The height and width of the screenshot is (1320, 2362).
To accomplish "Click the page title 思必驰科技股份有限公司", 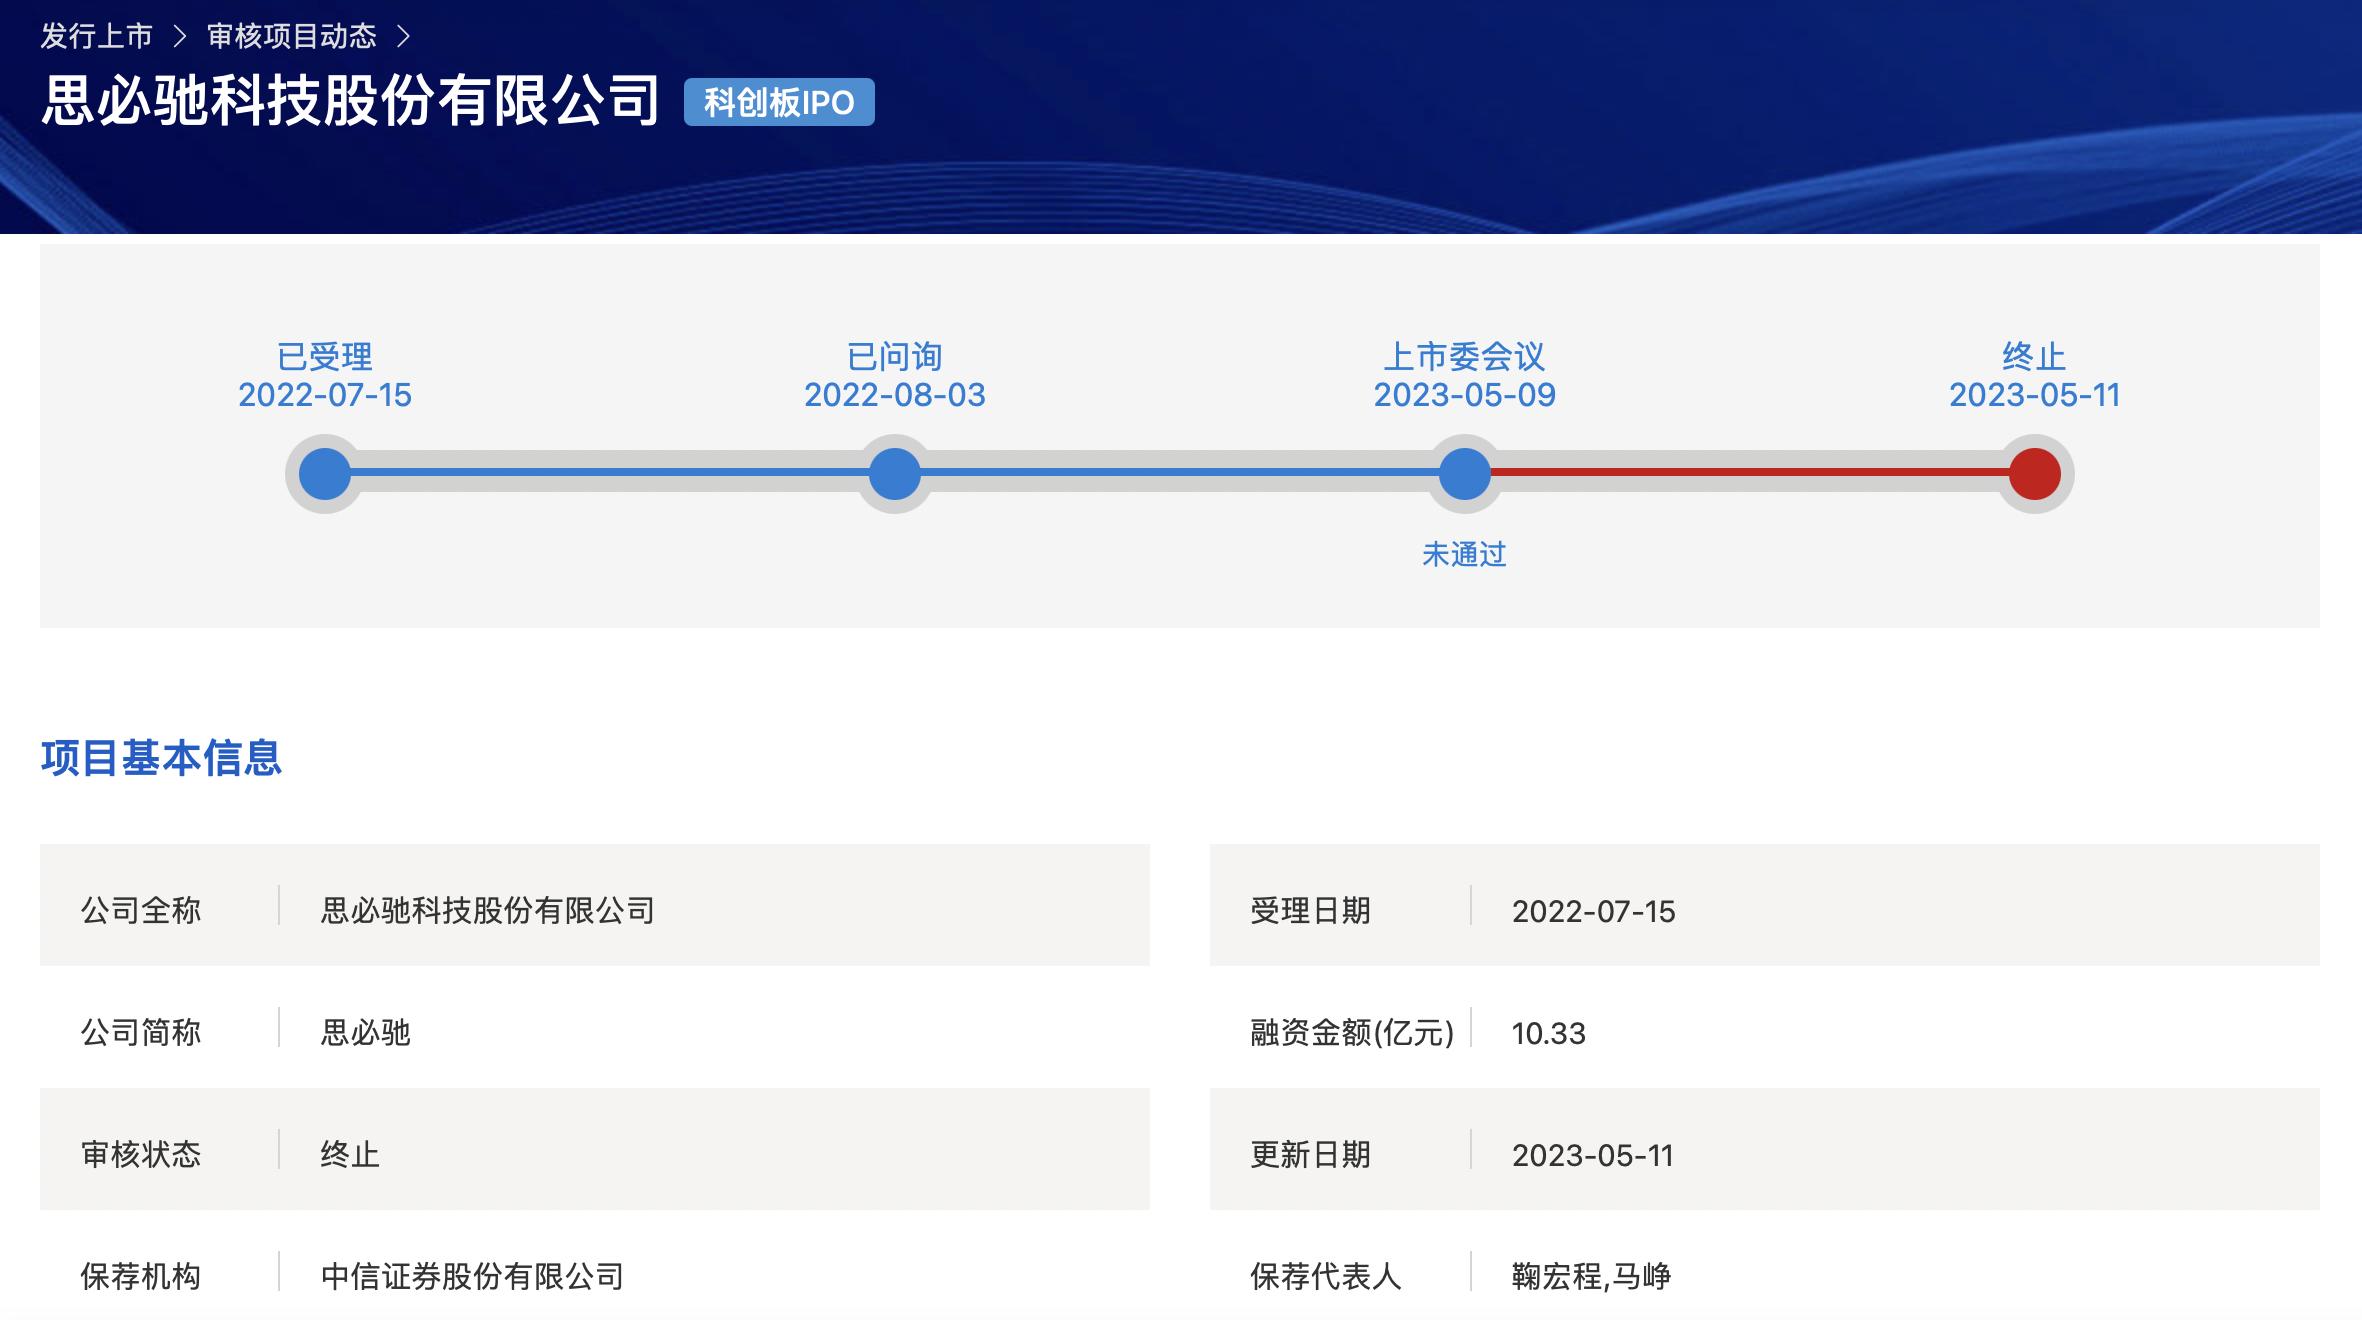I will click(x=350, y=101).
